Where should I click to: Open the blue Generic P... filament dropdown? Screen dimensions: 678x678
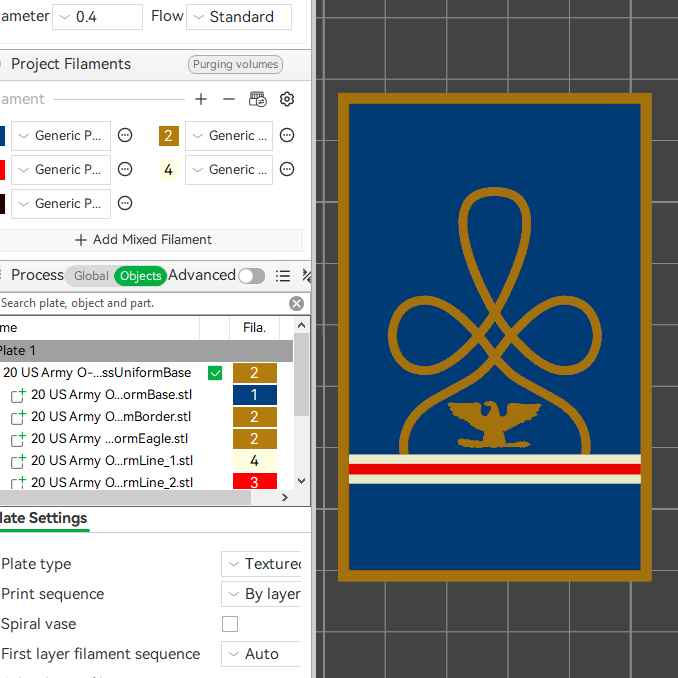click(61, 136)
